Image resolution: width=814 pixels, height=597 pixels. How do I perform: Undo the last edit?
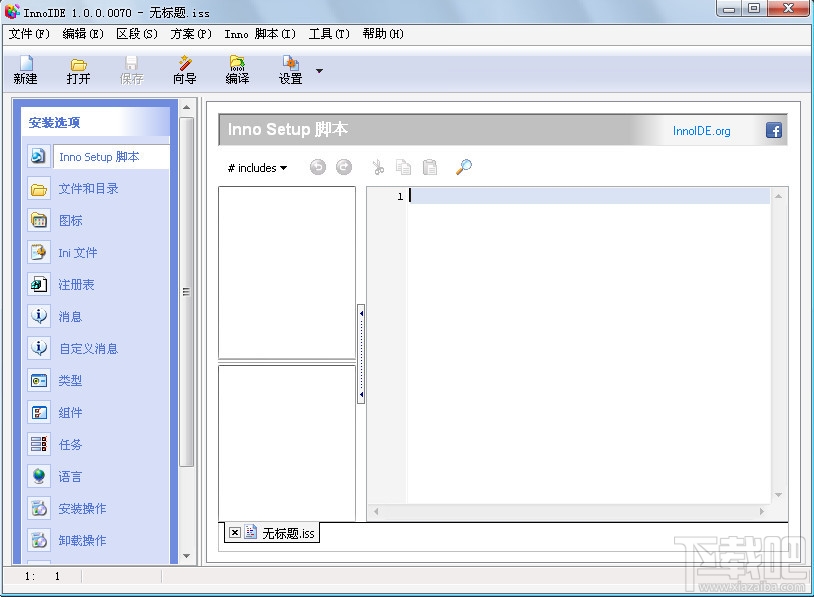pos(318,167)
